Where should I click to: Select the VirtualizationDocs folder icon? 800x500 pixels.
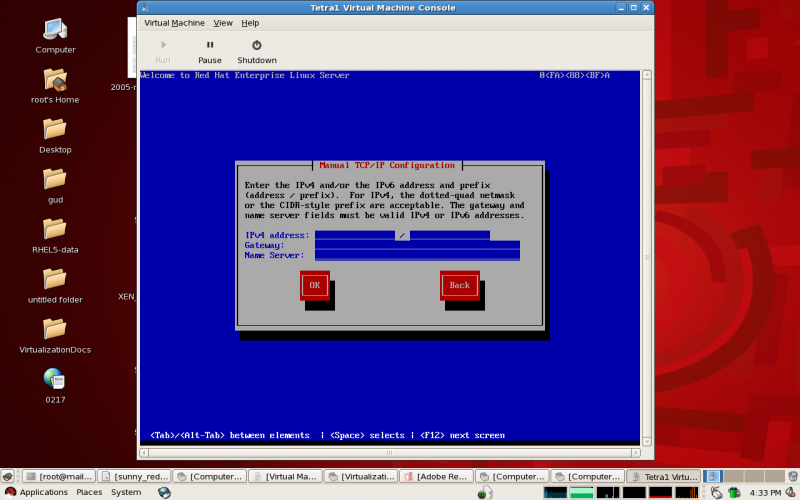pyautogui.click(x=55, y=336)
